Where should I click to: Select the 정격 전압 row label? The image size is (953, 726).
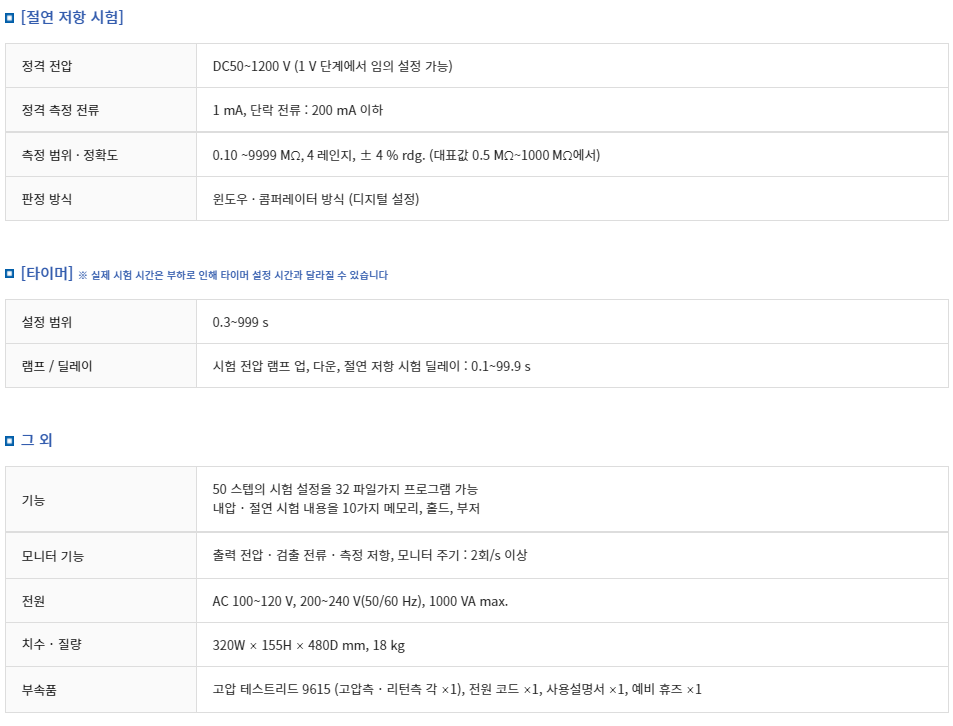[47, 66]
